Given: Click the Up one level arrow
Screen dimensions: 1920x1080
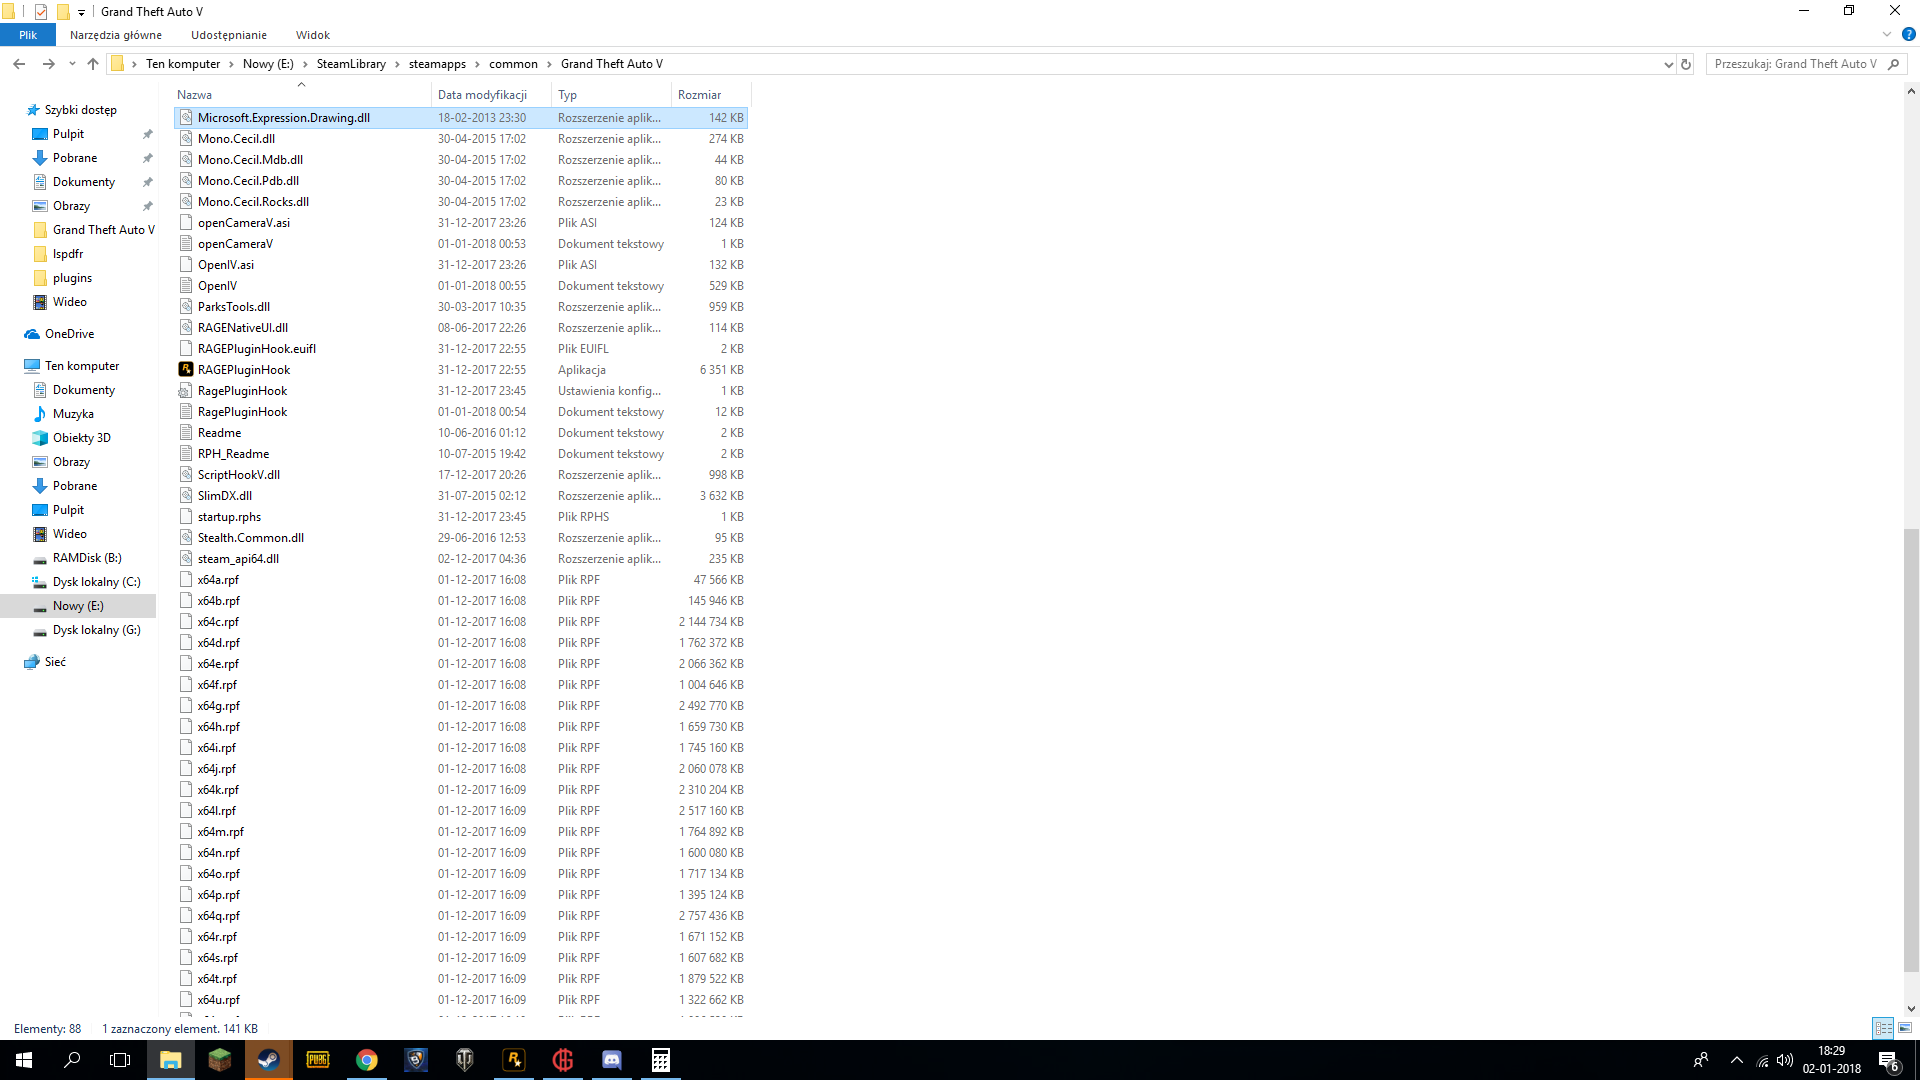Looking at the screenshot, I should 93,64.
